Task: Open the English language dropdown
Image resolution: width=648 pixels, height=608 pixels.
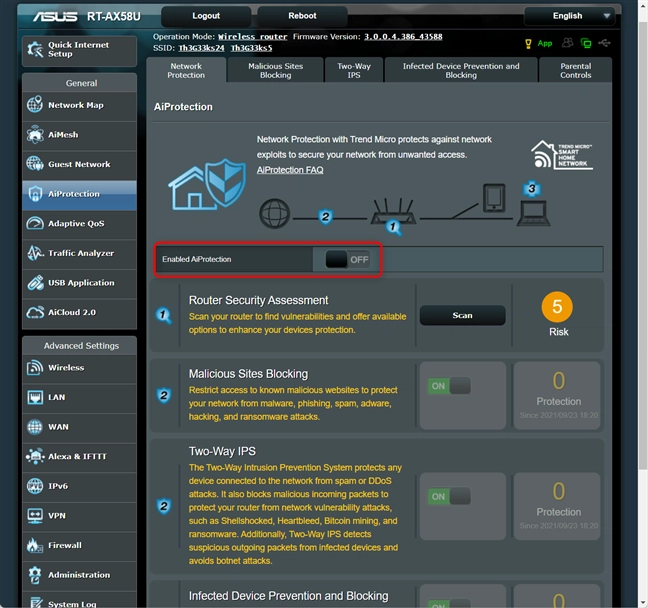Action: [x=570, y=16]
